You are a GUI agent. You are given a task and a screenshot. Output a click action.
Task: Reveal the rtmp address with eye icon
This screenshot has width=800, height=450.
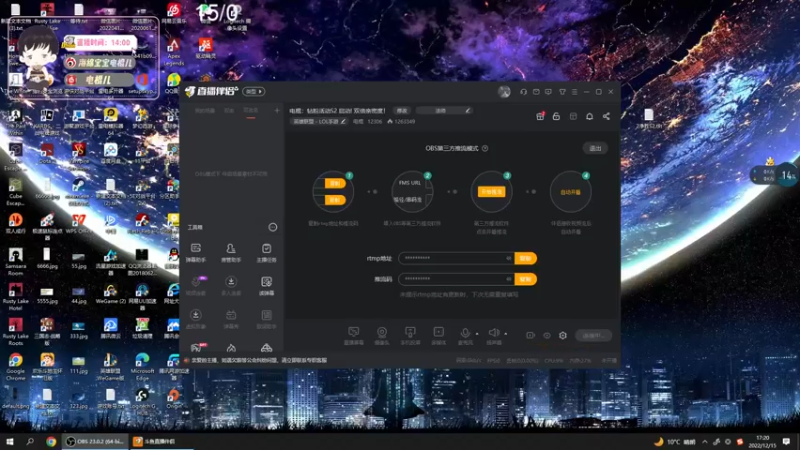pyautogui.click(x=509, y=258)
